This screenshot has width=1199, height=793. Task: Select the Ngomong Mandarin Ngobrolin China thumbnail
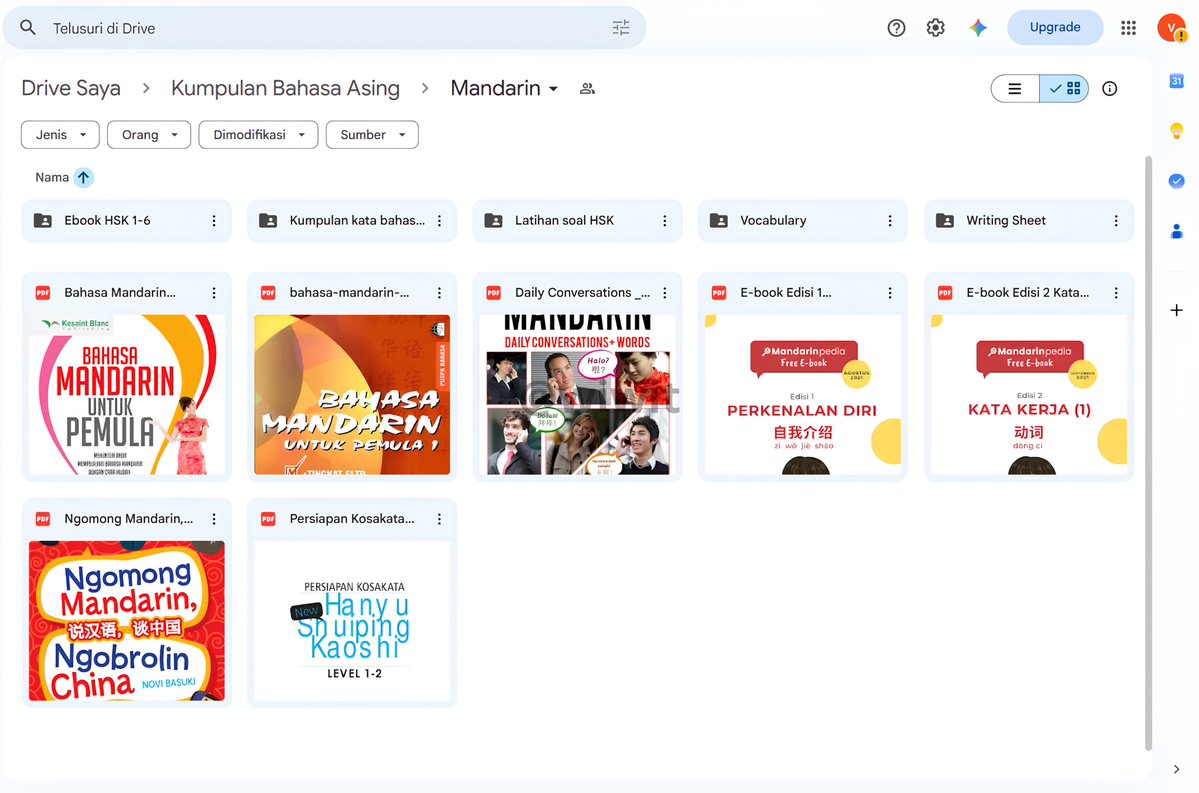pos(127,621)
